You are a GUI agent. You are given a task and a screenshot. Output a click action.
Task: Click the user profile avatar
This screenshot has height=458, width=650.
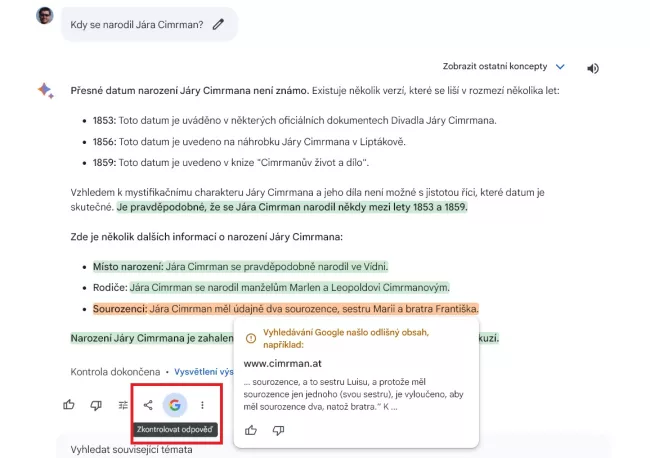tap(45, 16)
